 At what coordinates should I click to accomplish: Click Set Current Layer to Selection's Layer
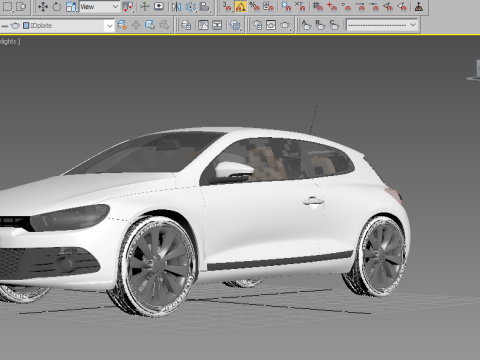pos(164,25)
